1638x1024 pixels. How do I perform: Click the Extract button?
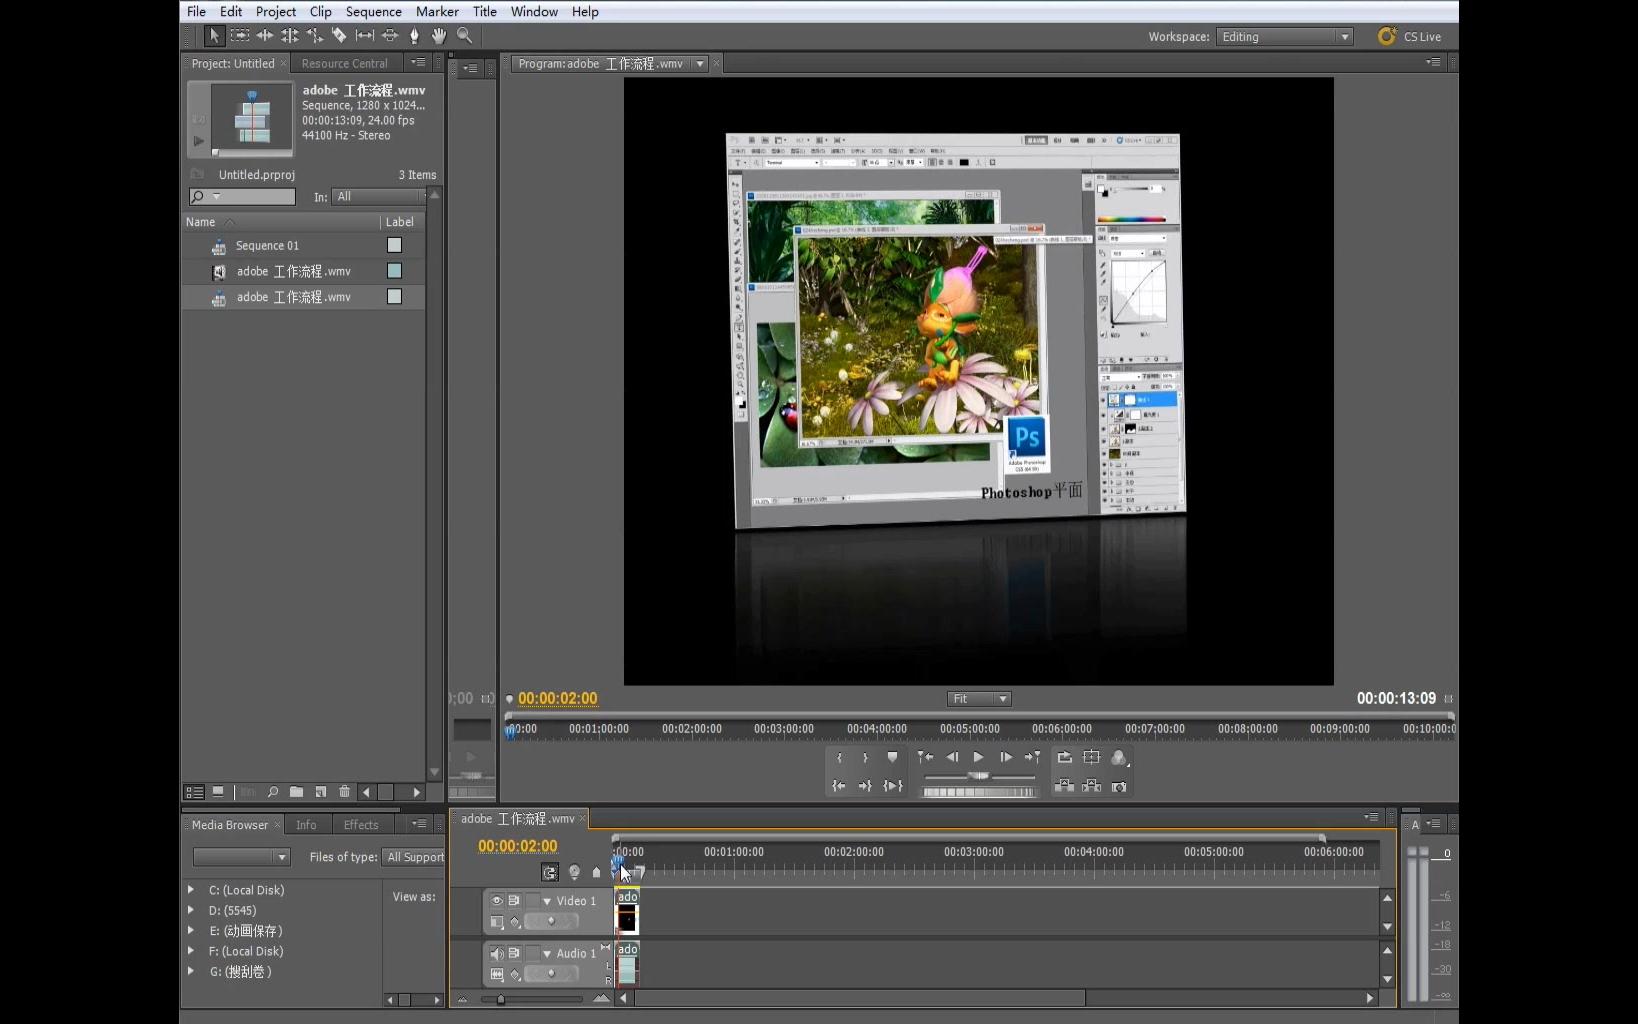(x=1092, y=787)
